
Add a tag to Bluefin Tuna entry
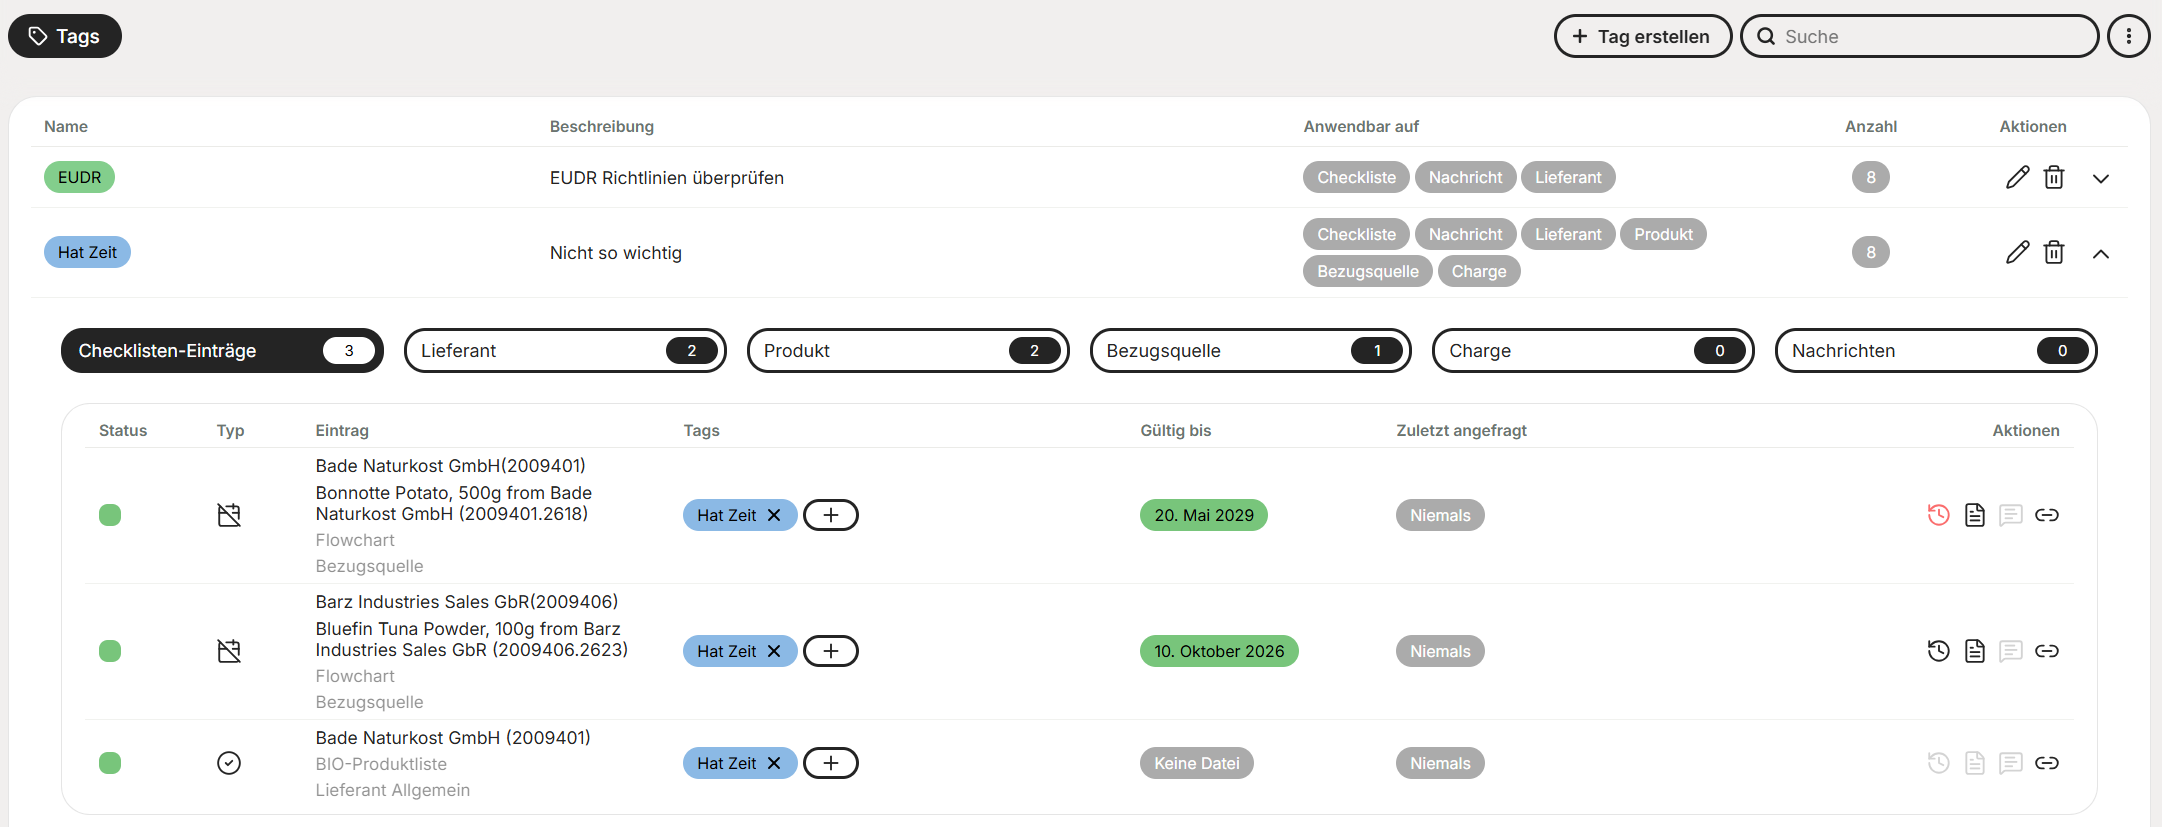pos(831,651)
